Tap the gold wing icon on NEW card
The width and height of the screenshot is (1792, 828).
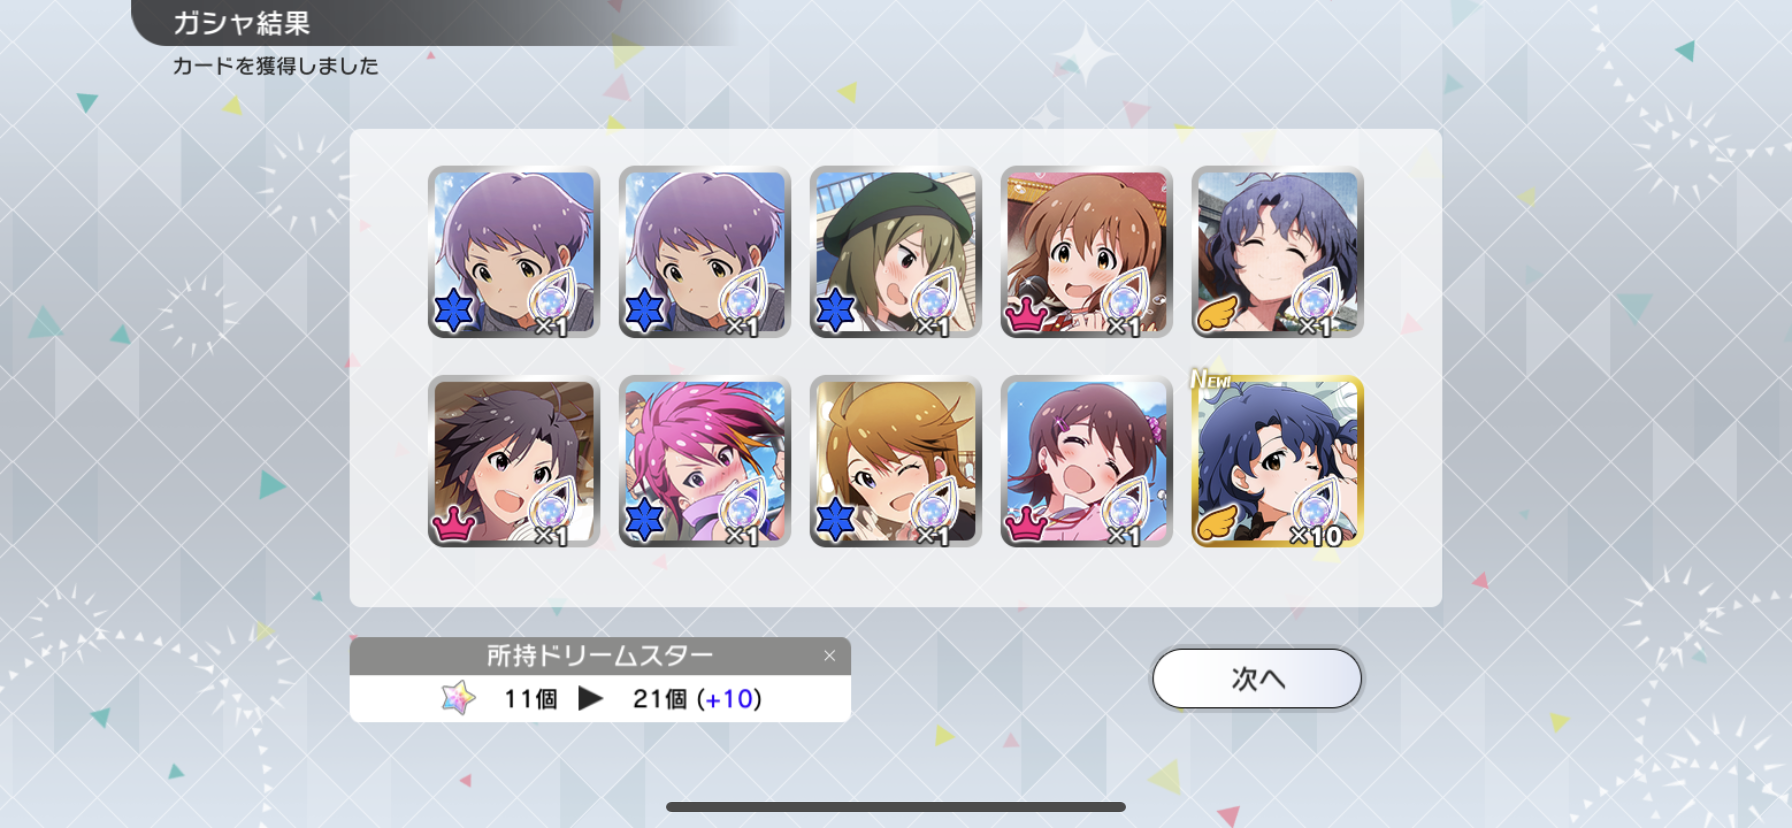[x=1217, y=522]
